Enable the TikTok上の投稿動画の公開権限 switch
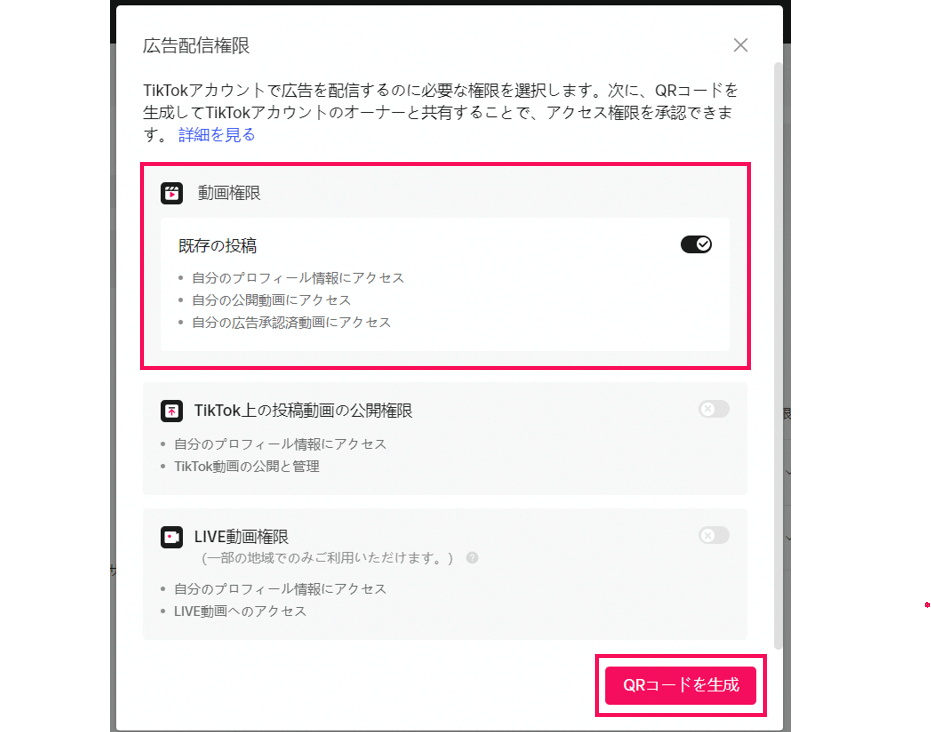This screenshot has width=931, height=732. [x=714, y=409]
